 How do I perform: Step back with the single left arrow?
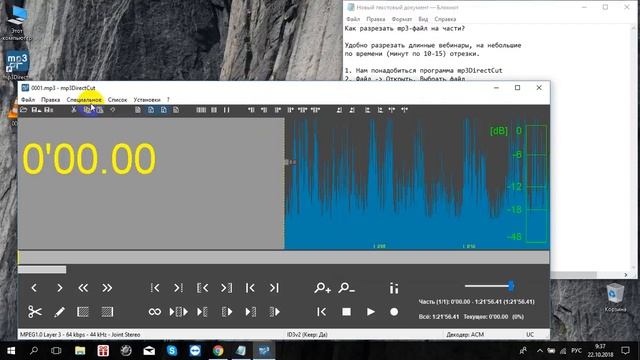(34, 288)
